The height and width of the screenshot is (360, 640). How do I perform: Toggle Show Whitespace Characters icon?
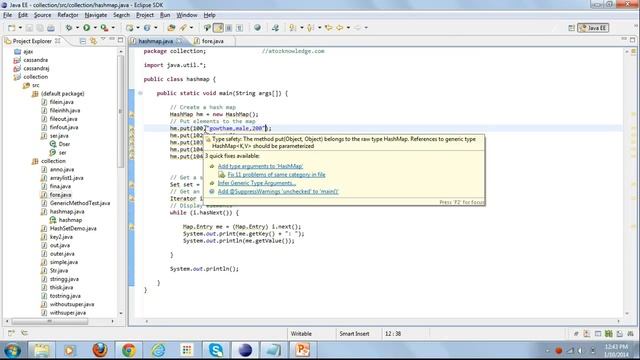pos(240,28)
